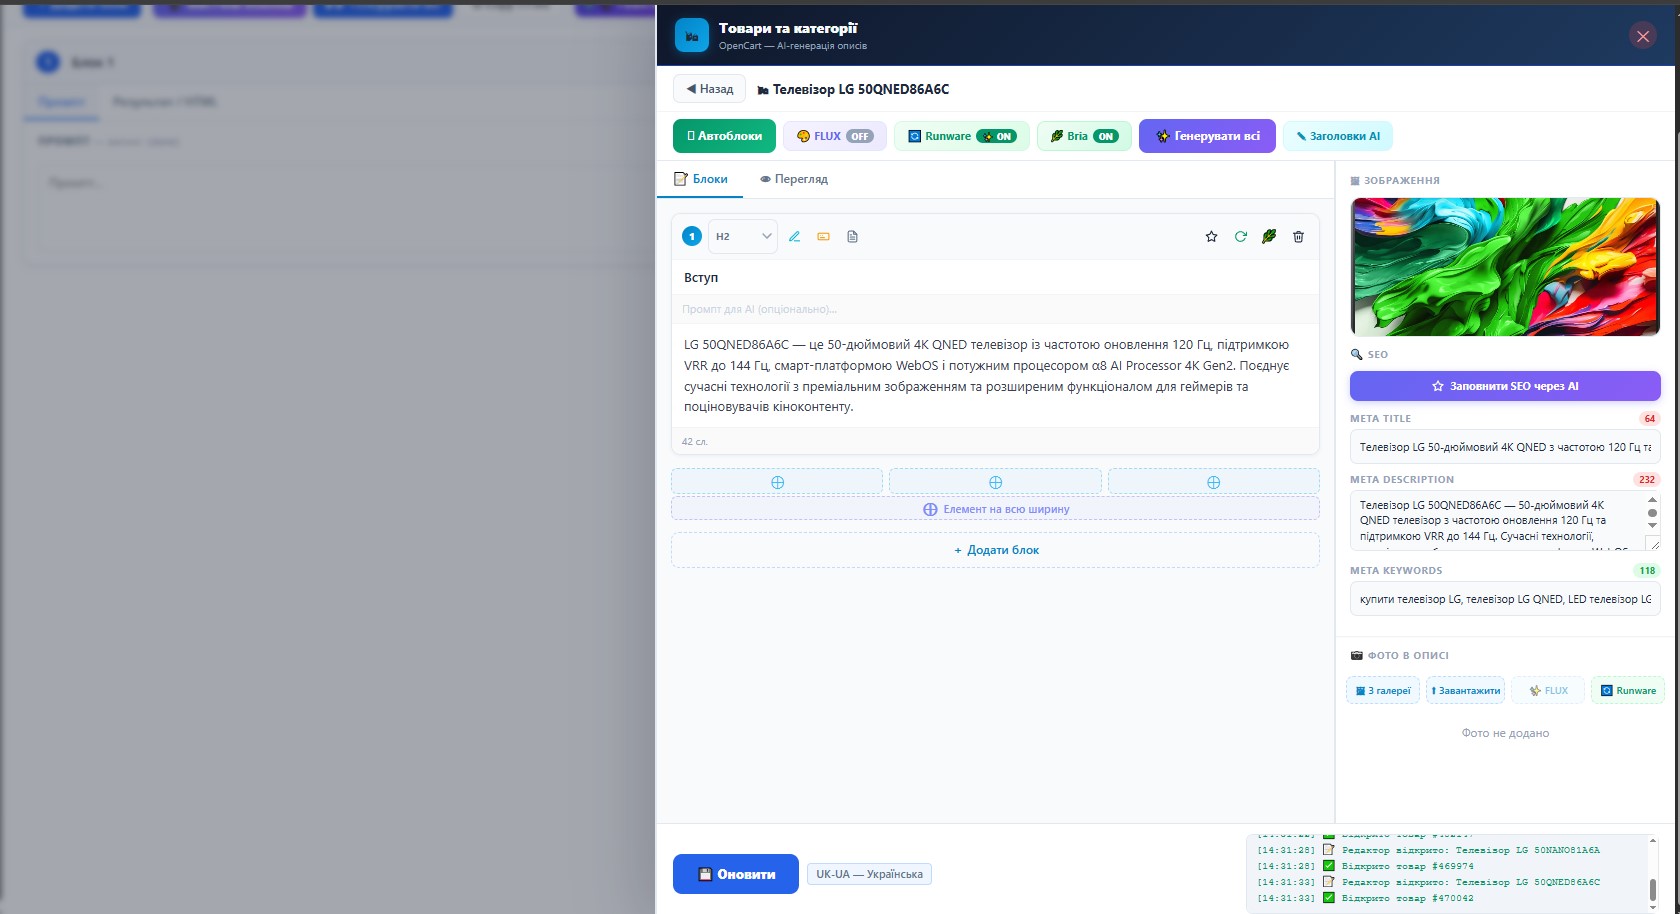Click the Meta Title input field
1680x914 pixels.
click(1505, 447)
